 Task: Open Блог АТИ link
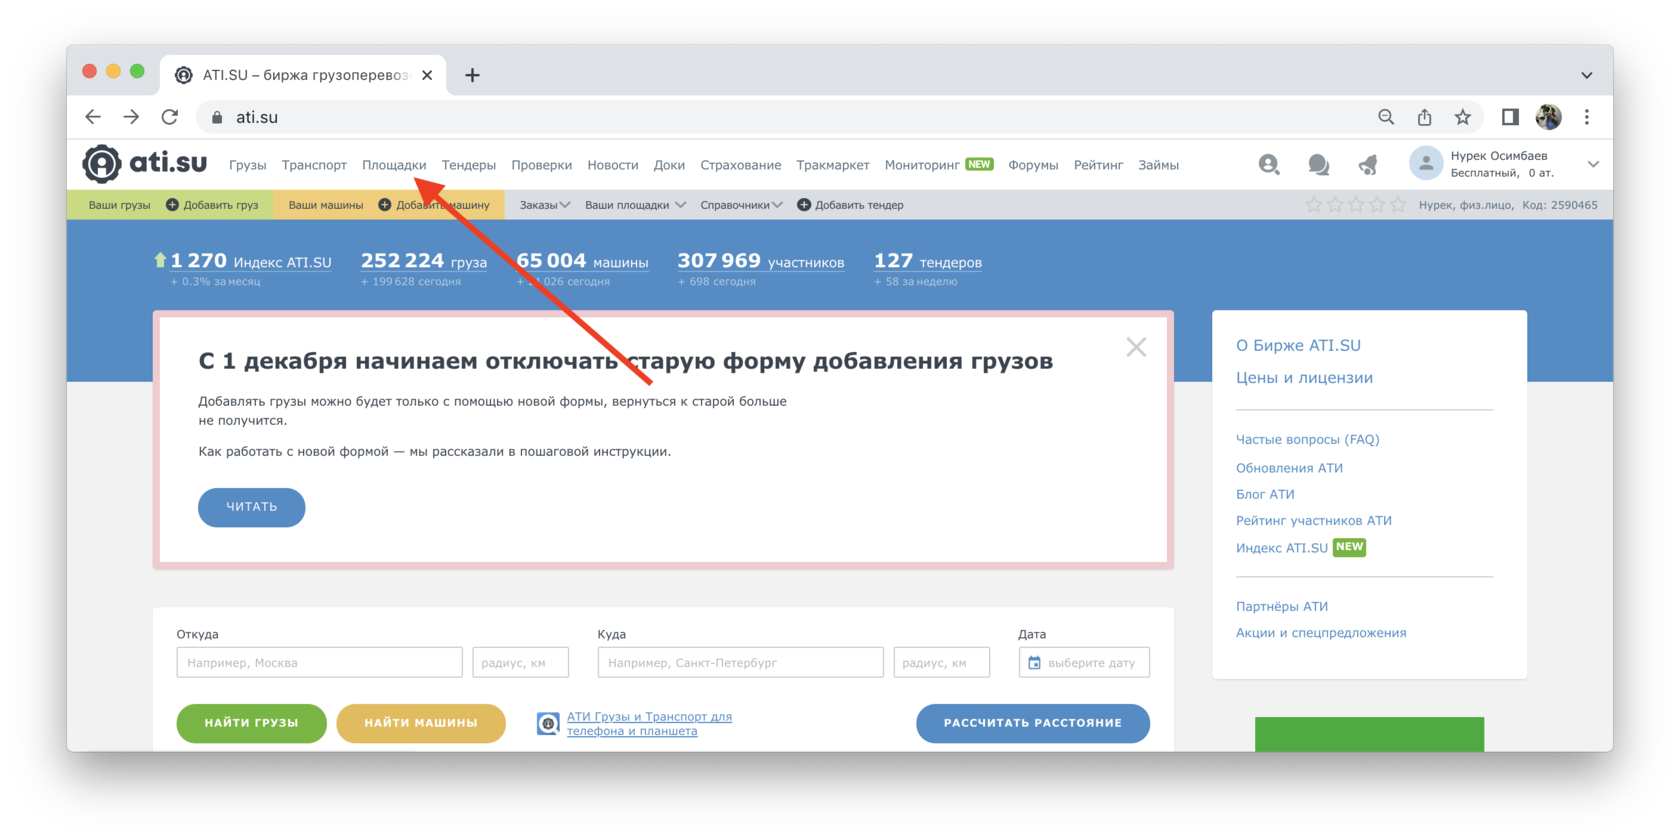(1265, 494)
